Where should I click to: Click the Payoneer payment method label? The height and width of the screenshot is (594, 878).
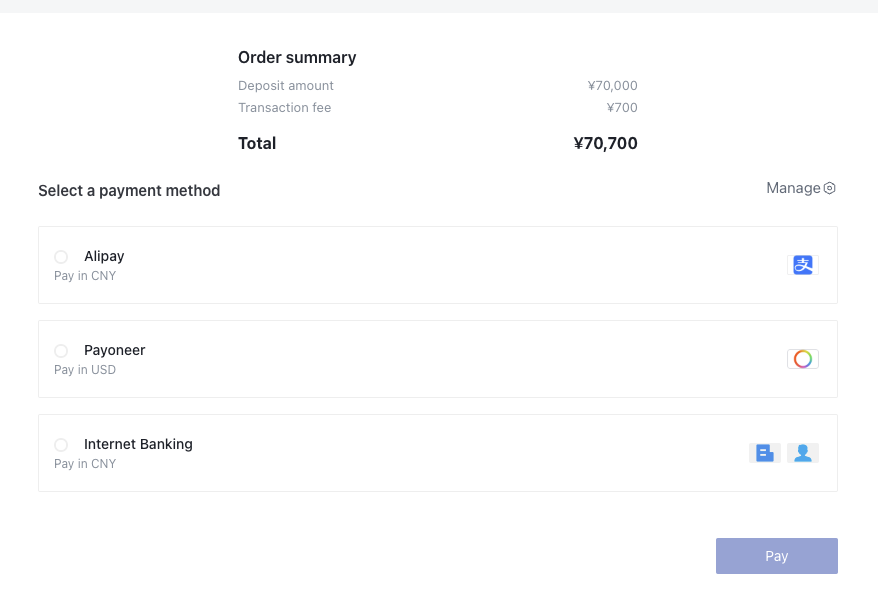click(115, 350)
